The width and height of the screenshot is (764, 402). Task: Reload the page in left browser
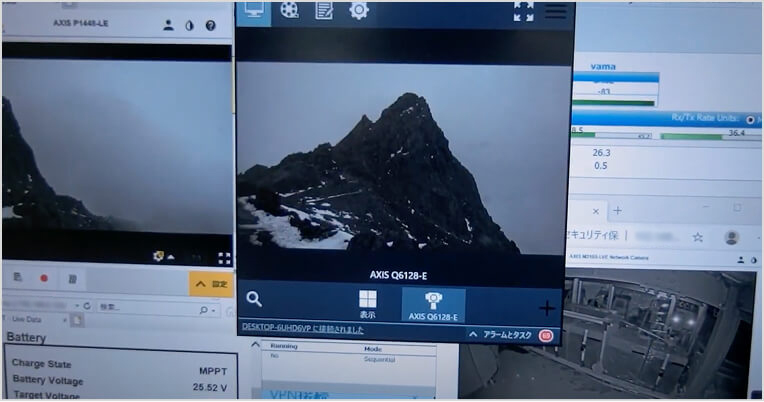click(87, 306)
